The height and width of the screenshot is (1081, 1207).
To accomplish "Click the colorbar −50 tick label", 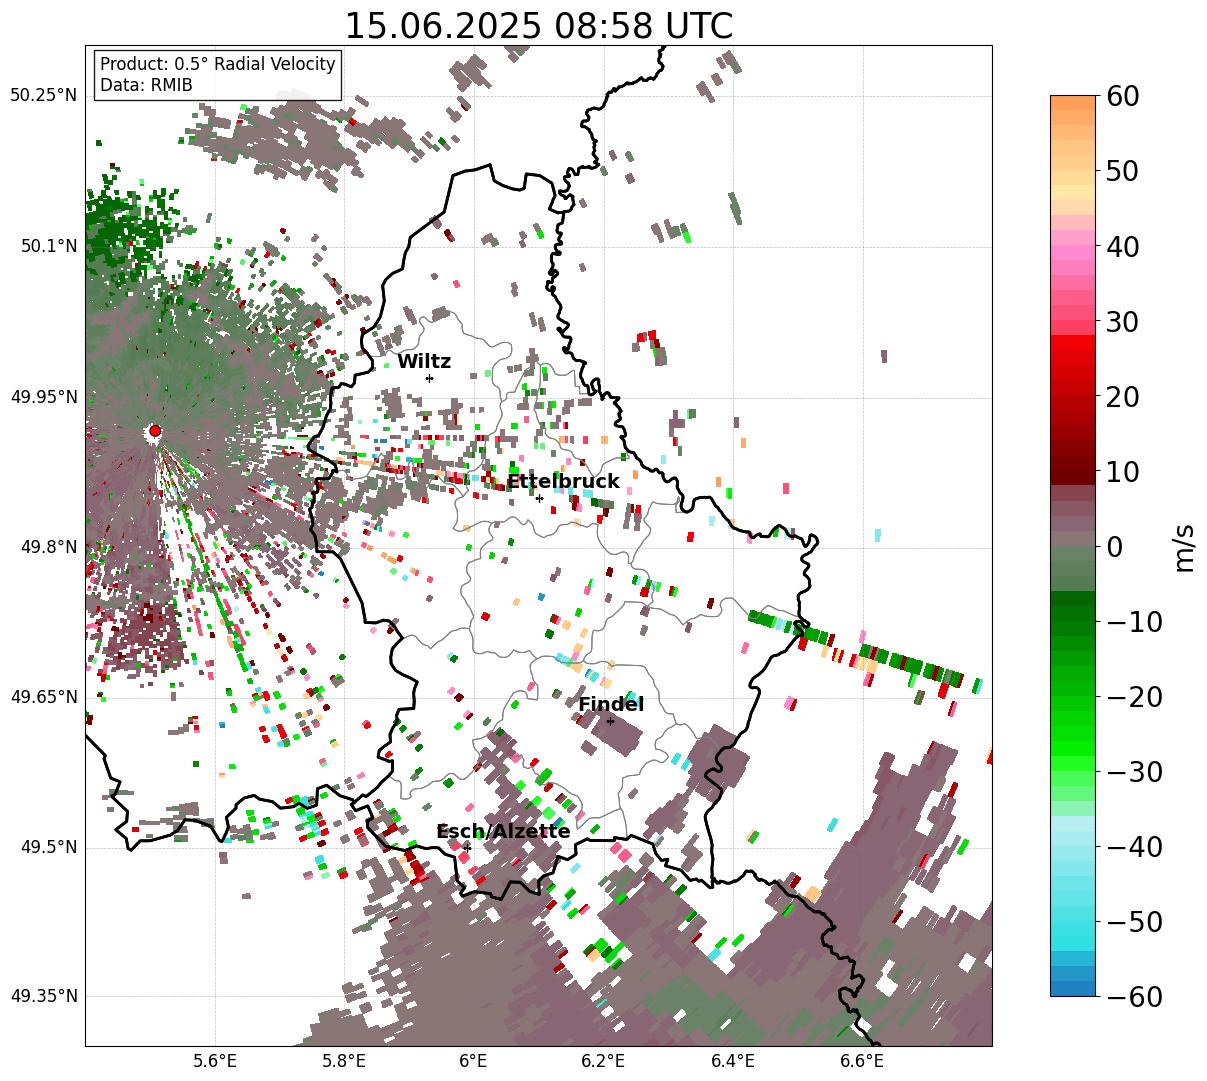I will [1134, 922].
